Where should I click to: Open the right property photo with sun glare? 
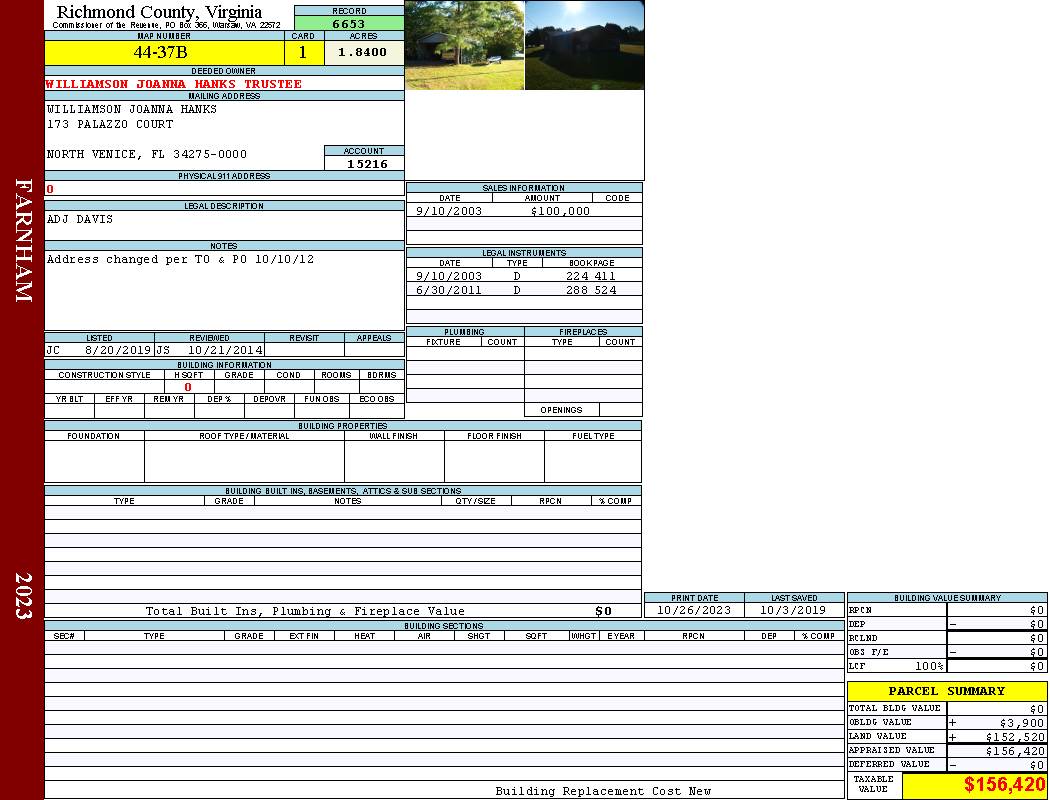[x=584, y=45]
